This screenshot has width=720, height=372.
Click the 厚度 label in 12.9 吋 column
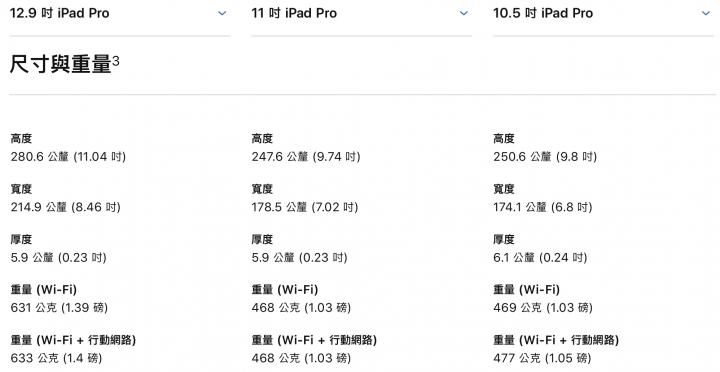coord(21,240)
